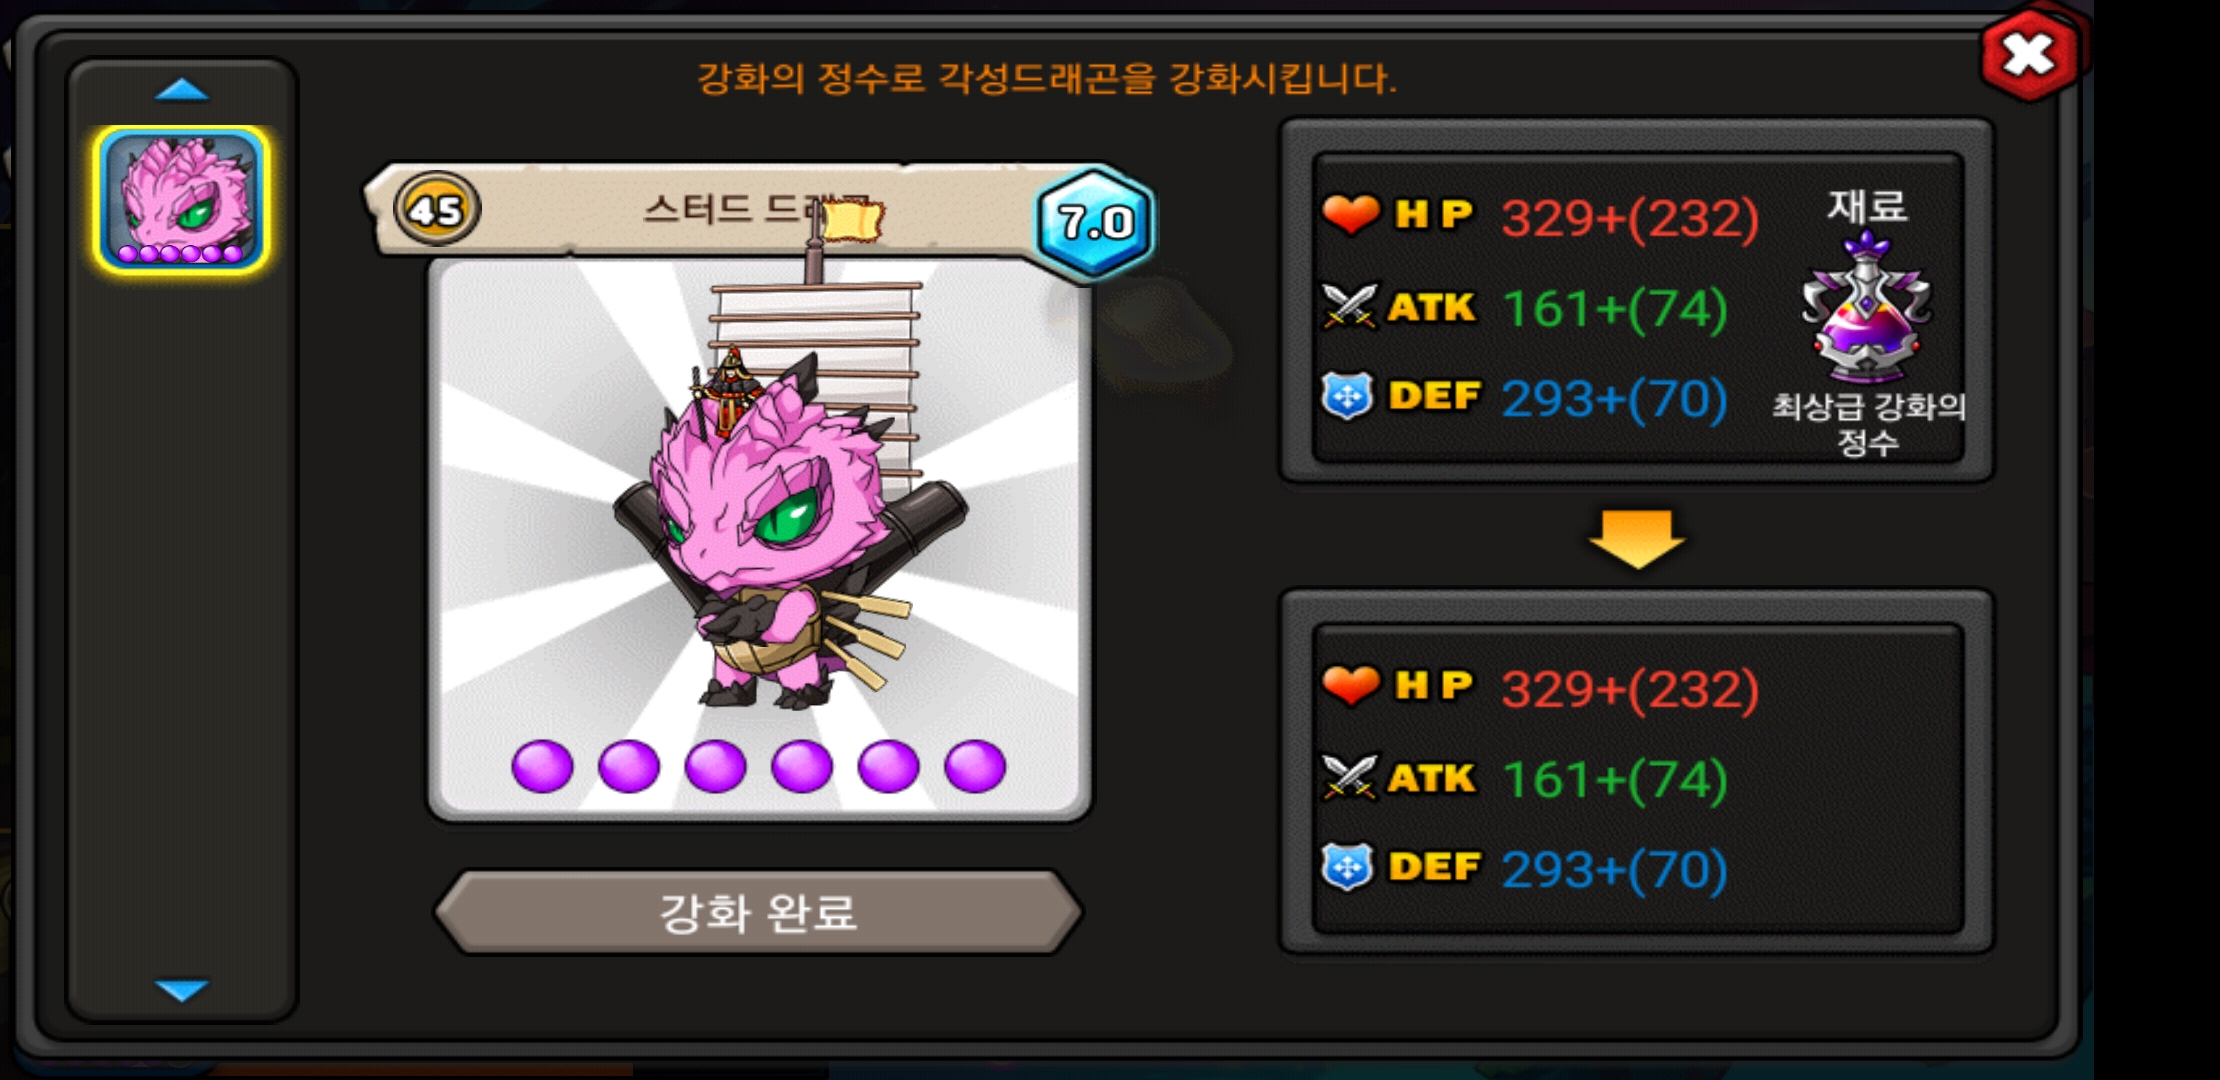Tap the last purple enhancement orb
This screenshot has width=2220, height=1080.
tap(975, 767)
